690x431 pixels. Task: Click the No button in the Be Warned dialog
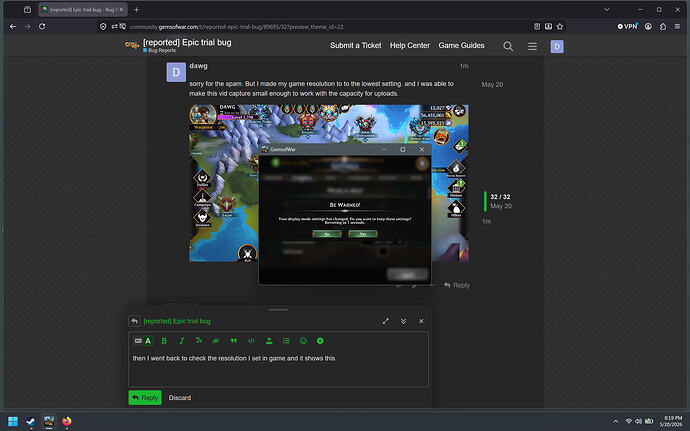pos(327,234)
